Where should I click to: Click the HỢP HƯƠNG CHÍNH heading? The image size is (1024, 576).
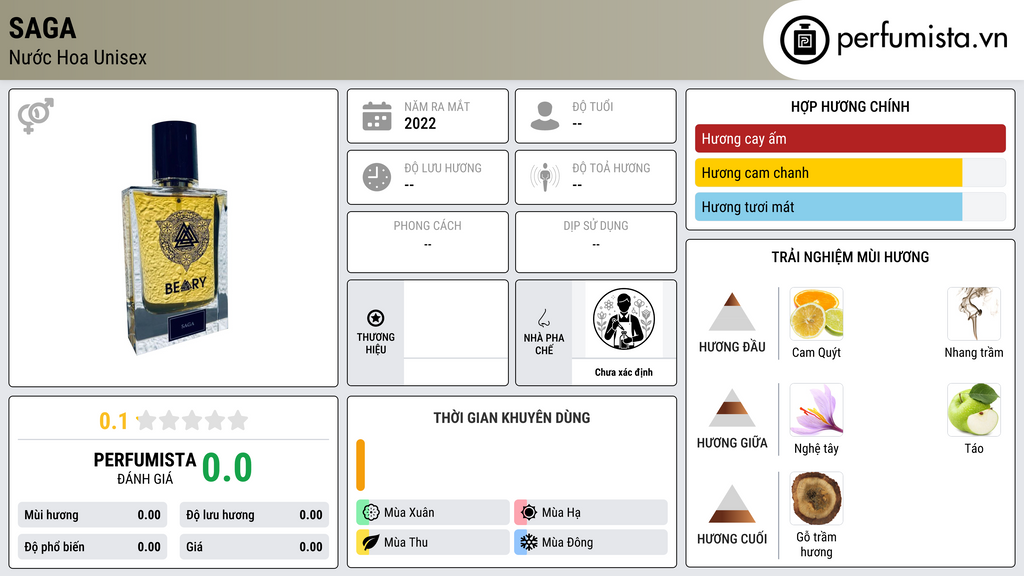850,106
